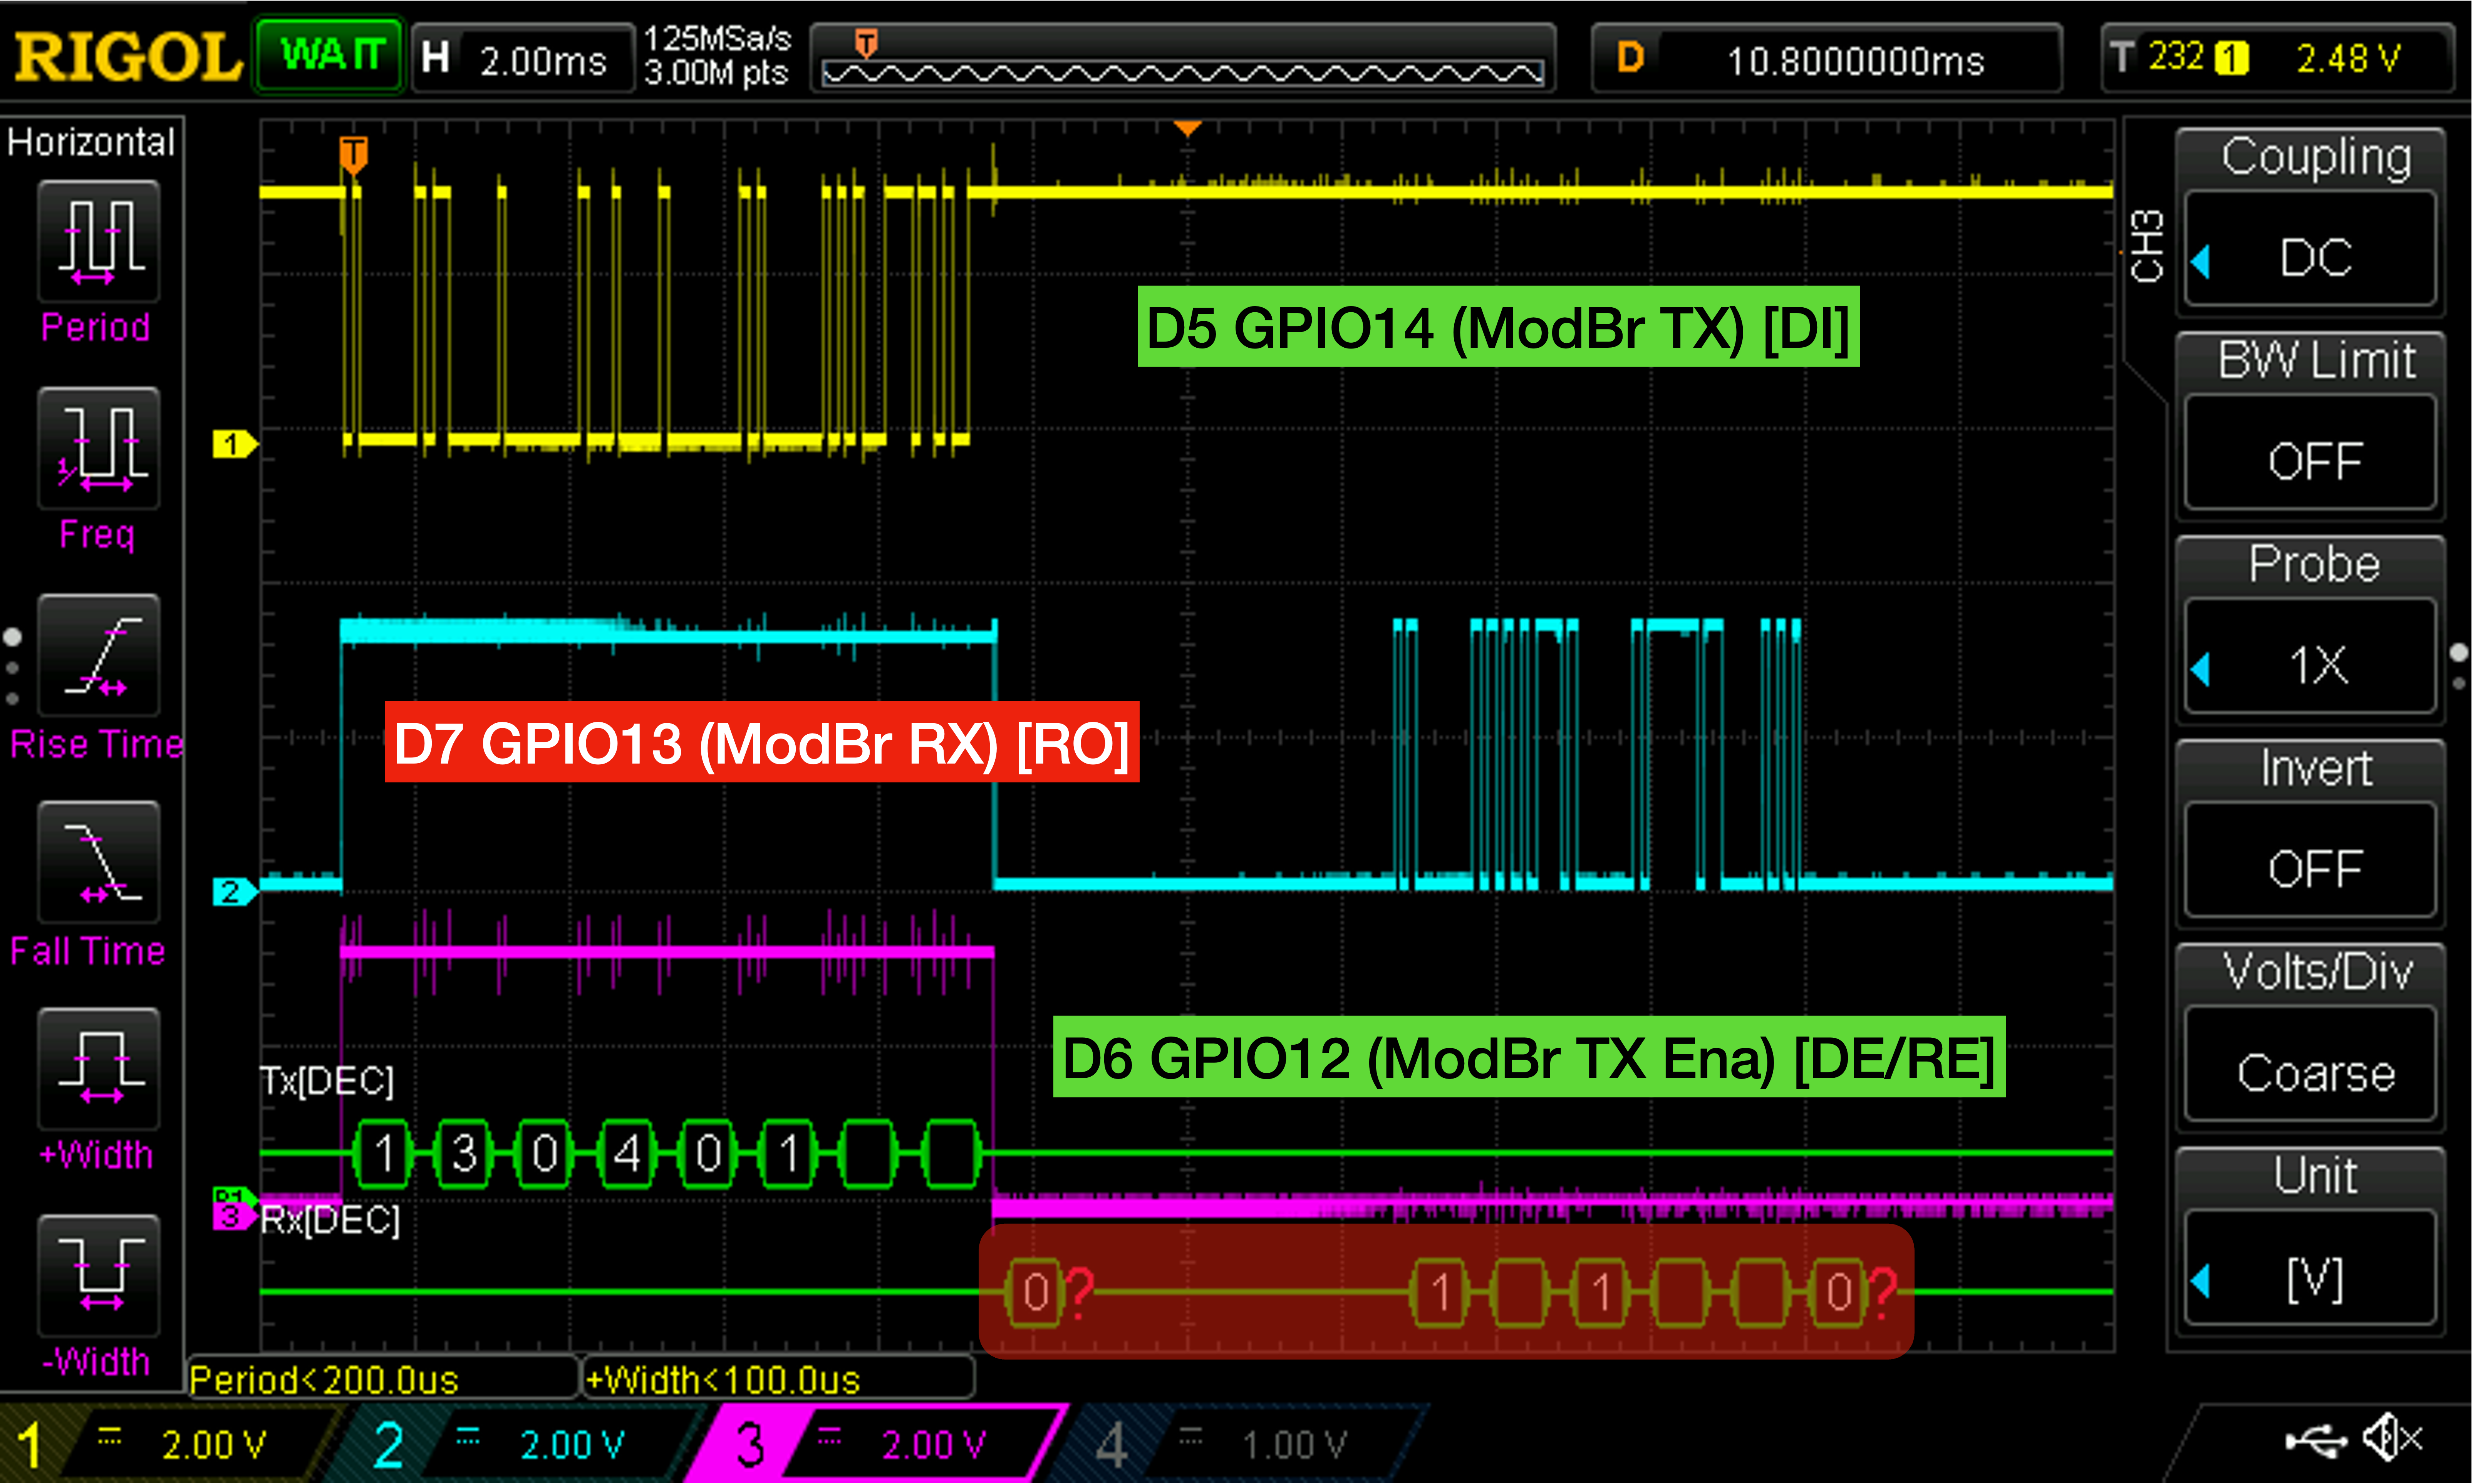This screenshot has height=1484, width=2473.
Task: Click the muted speaker icon
Action: coord(2393,1439)
